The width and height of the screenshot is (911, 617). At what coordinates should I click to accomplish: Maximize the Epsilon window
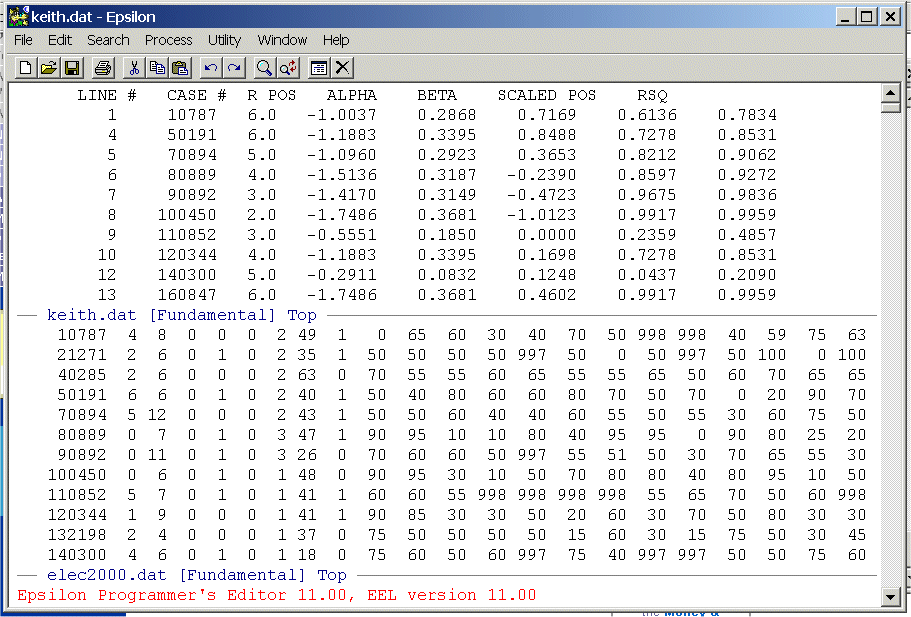tap(867, 17)
